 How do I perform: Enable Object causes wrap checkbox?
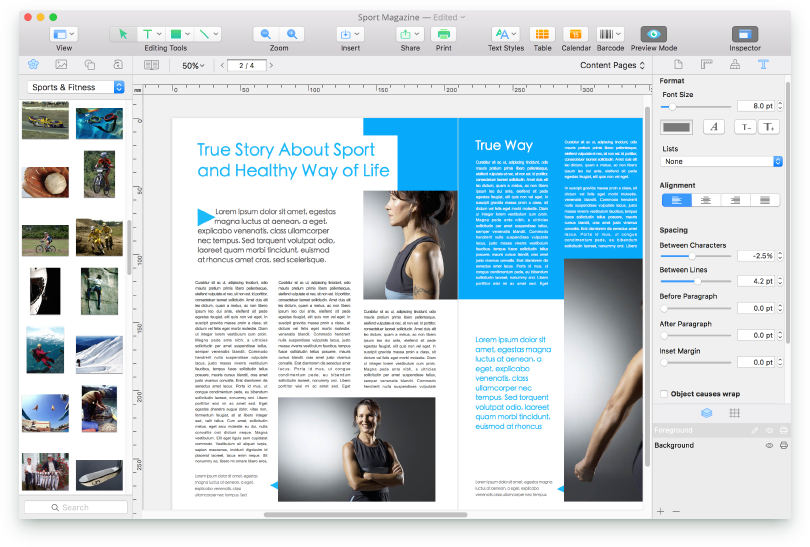[665, 394]
